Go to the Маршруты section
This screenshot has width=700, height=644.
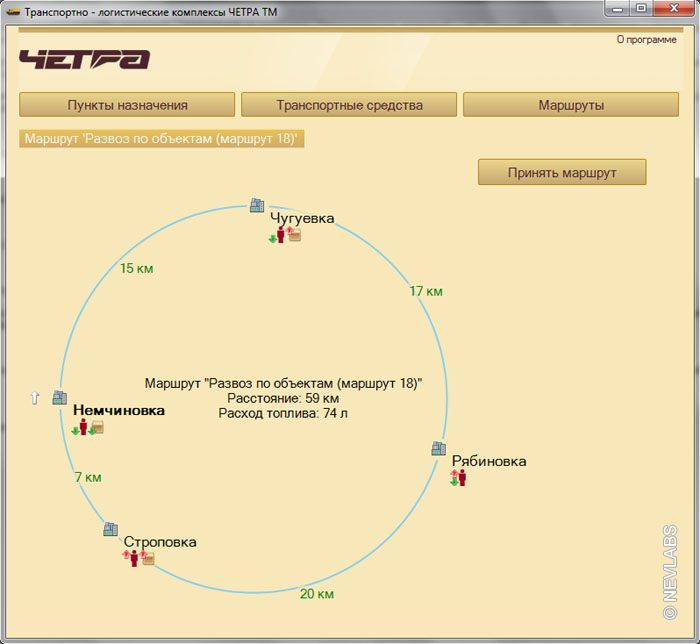(x=570, y=105)
